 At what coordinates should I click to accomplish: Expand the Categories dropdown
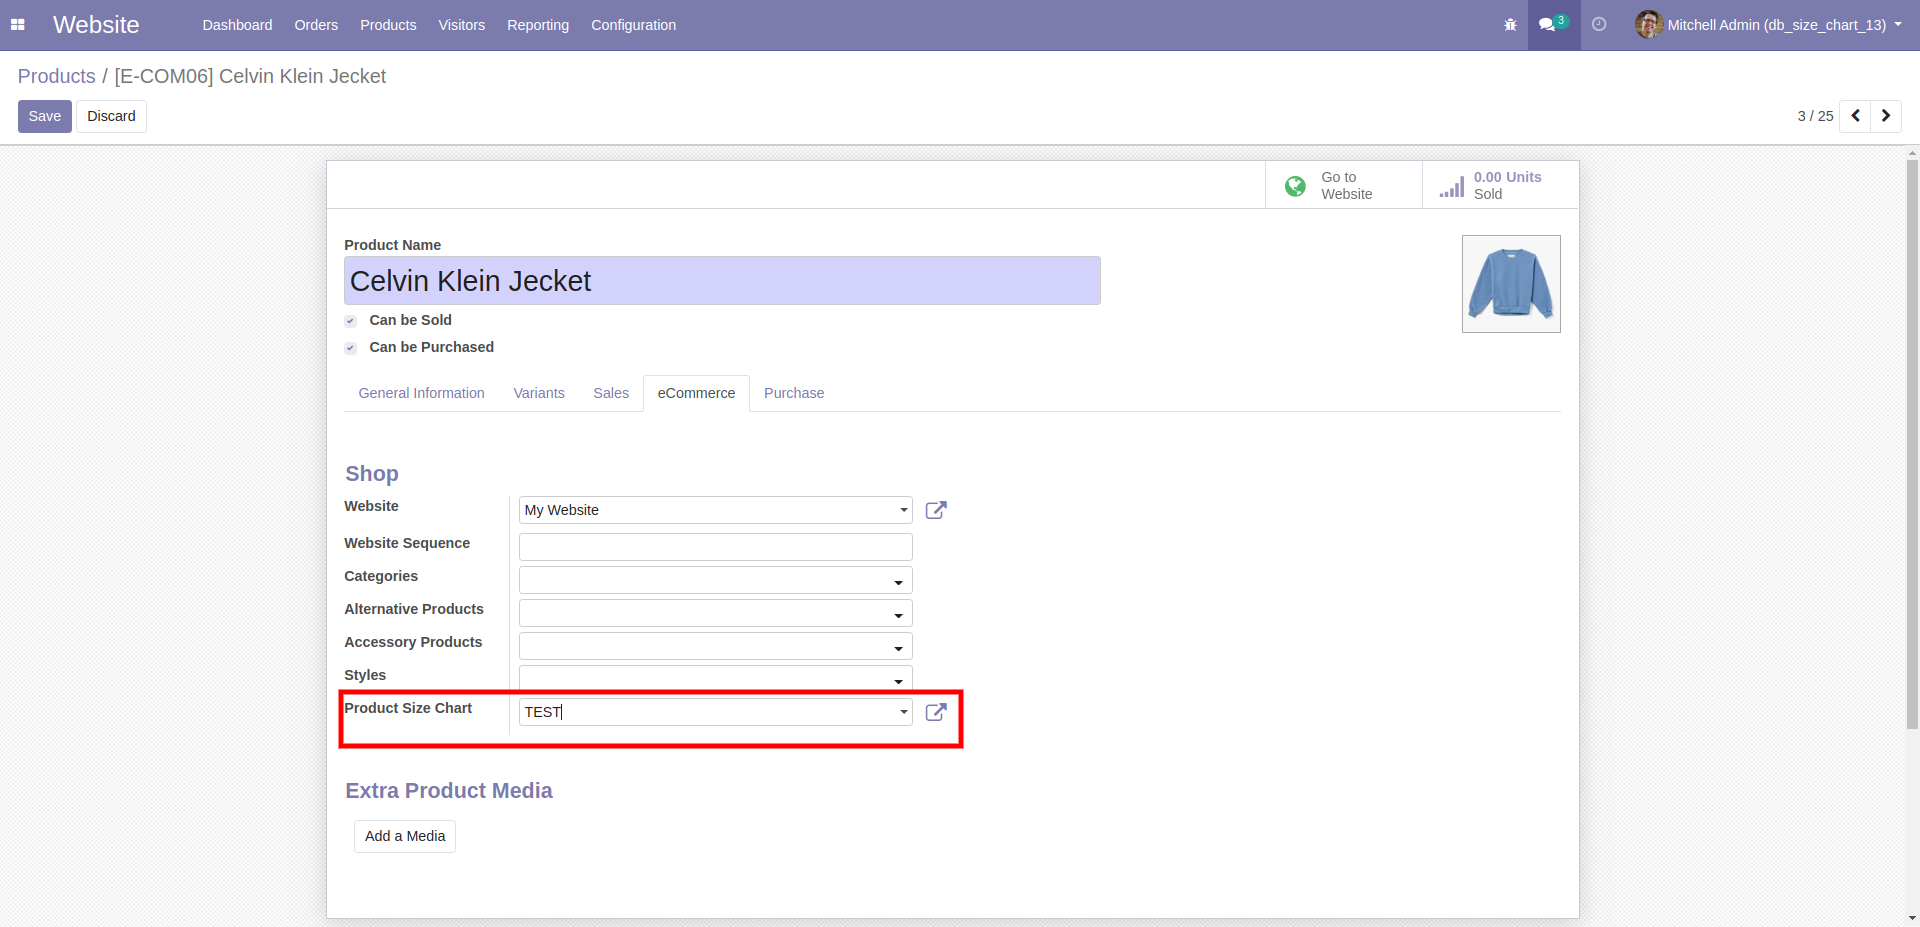tap(898, 581)
